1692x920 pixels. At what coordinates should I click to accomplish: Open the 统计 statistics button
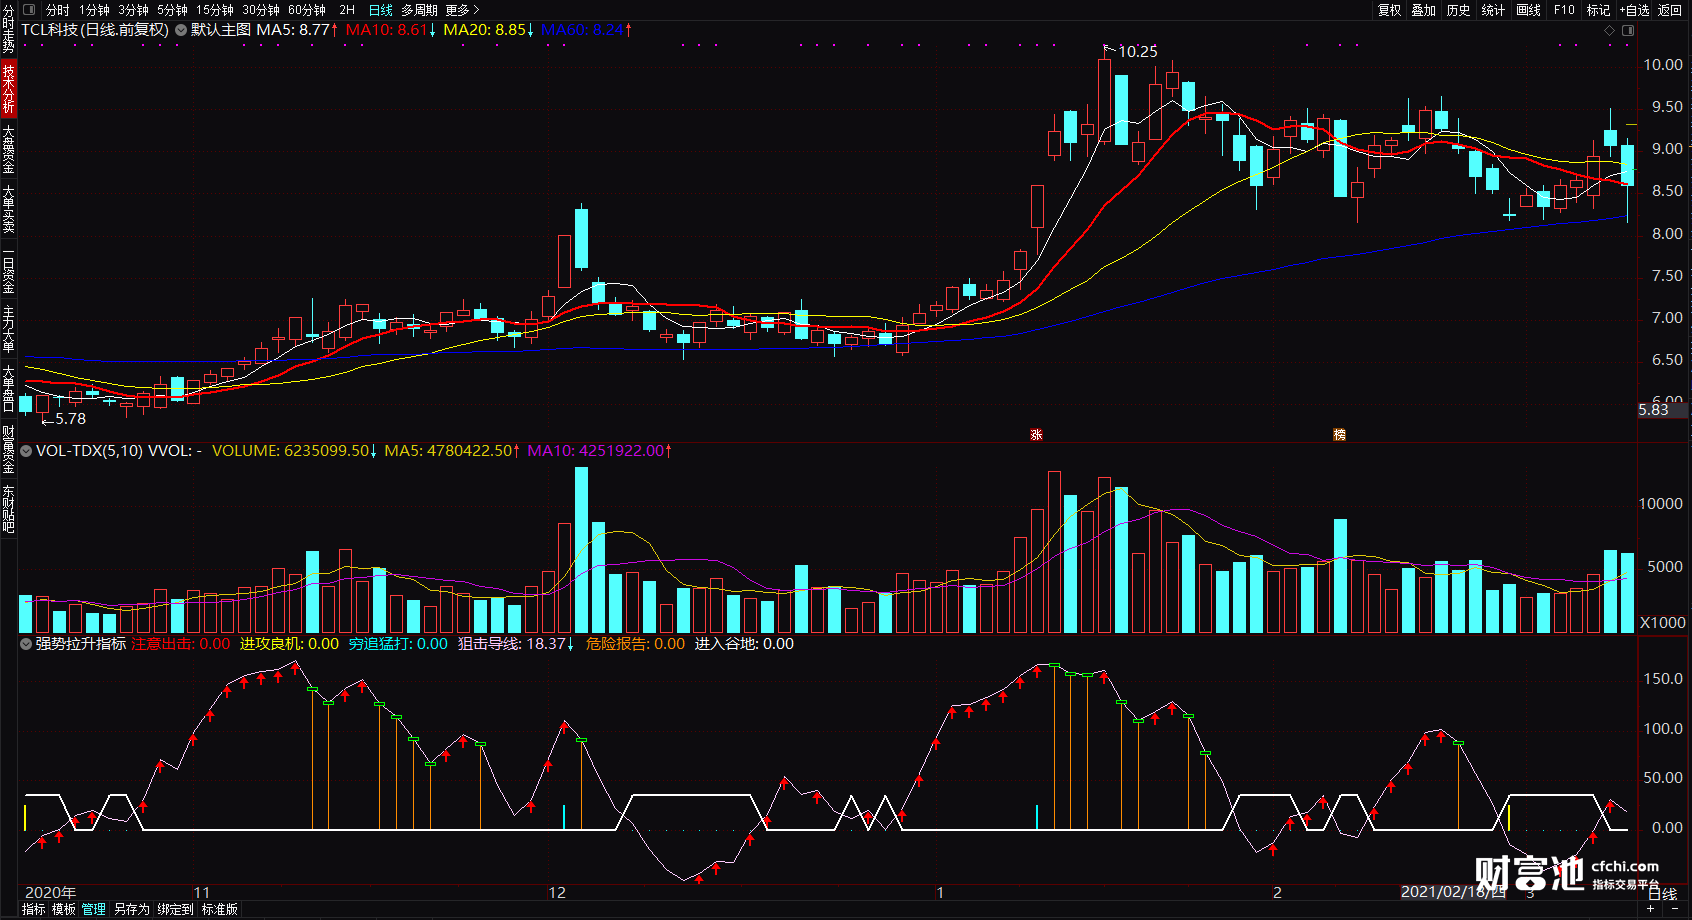tap(1493, 10)
